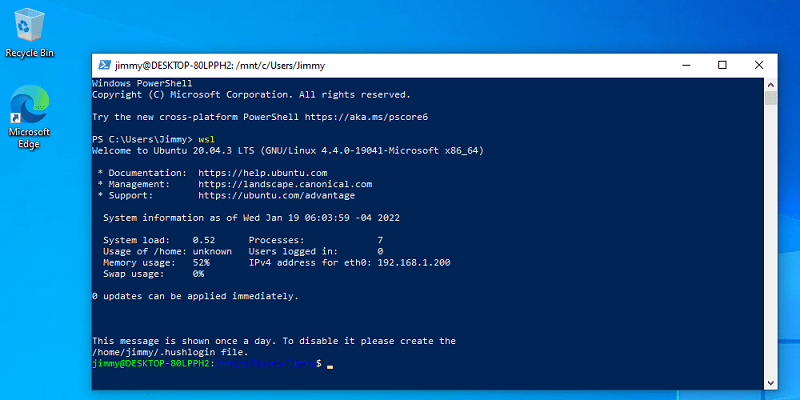Open the Recycle Bin desktop icon

[30, 33]
